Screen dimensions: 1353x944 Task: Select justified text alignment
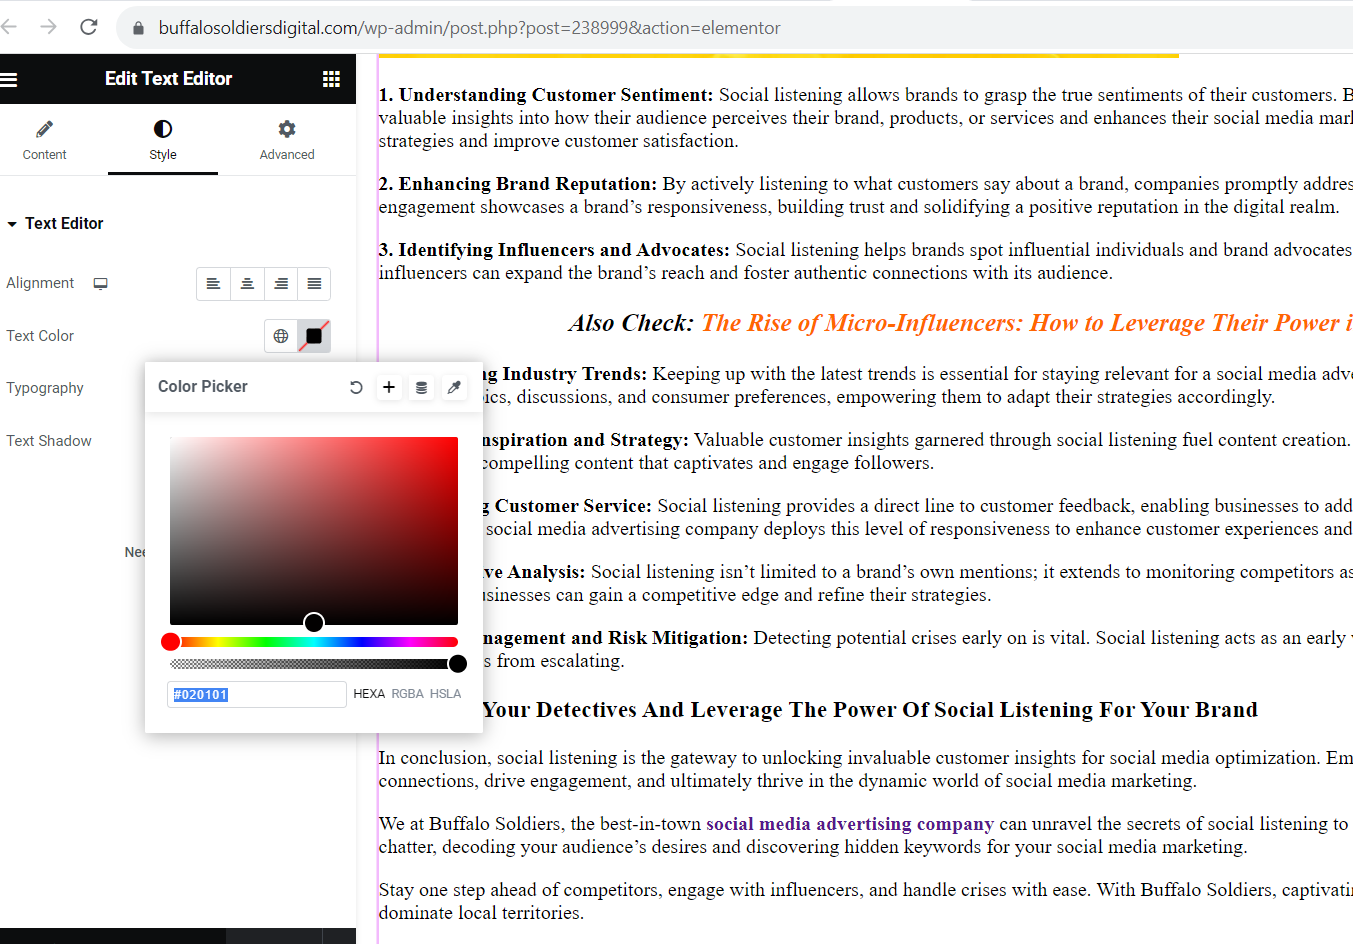click(314, 284)
